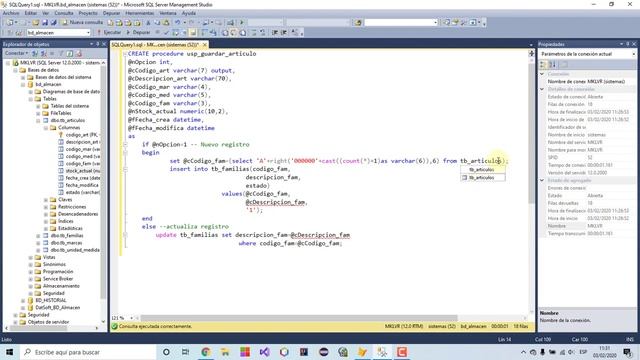640x360 pixels.
Task: Select dbo.tb_marcas table
Action: coord(66,243)
